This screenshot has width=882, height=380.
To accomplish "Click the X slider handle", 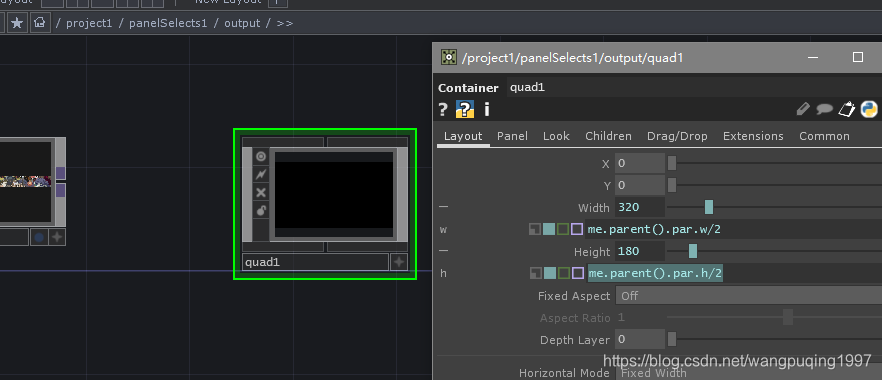I will pos(672,164).
